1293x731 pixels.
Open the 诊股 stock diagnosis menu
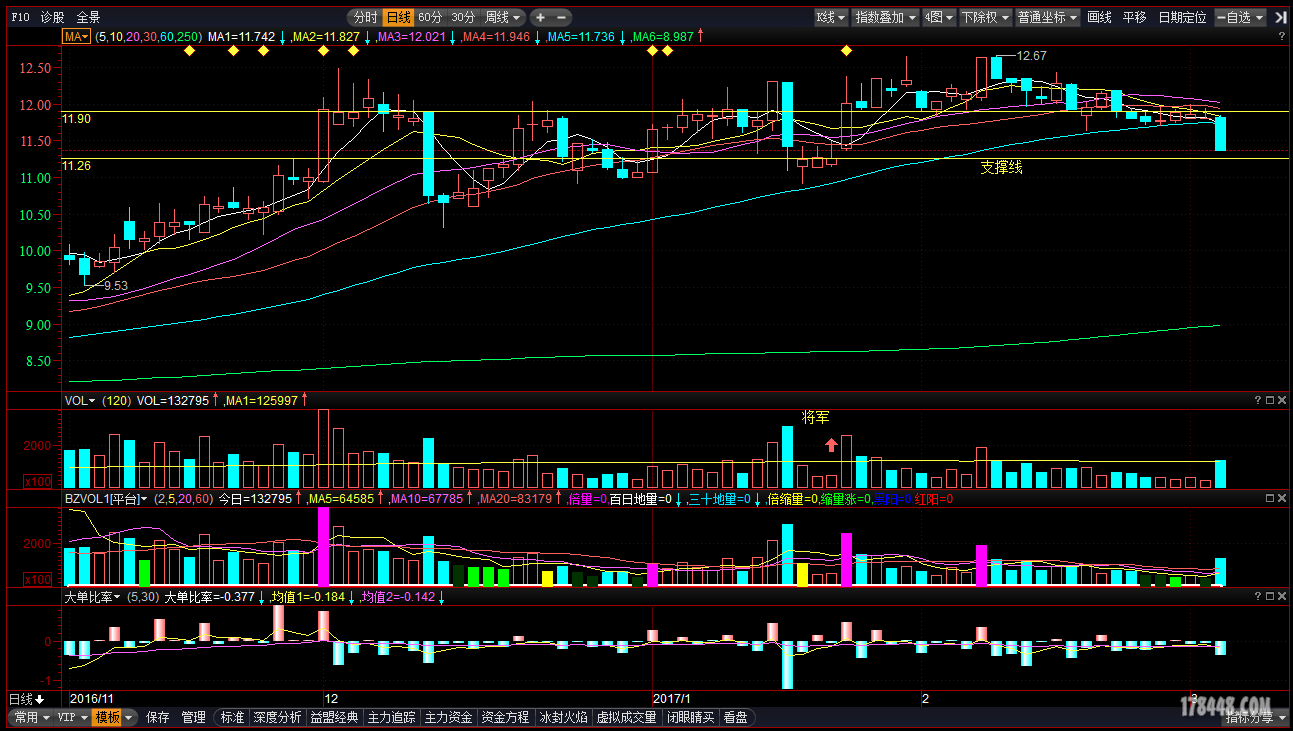[53, 17]
